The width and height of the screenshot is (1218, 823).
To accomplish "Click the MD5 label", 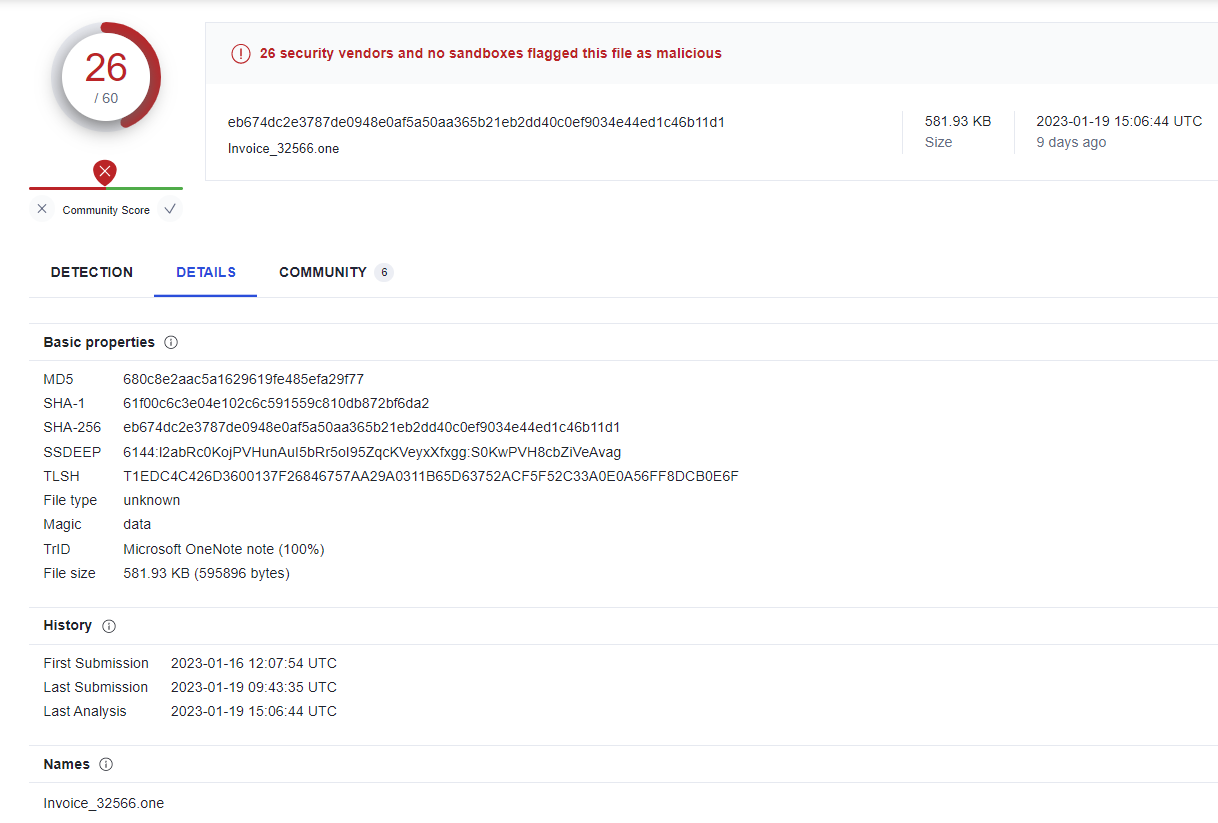I will pyautogui.click(x=58, y=379).
